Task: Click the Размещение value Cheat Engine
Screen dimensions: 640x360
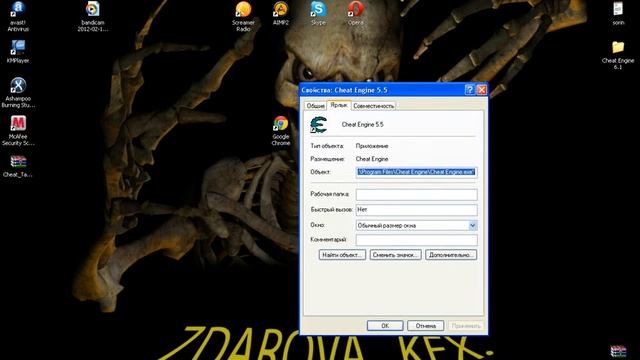Action: (372, 159)
